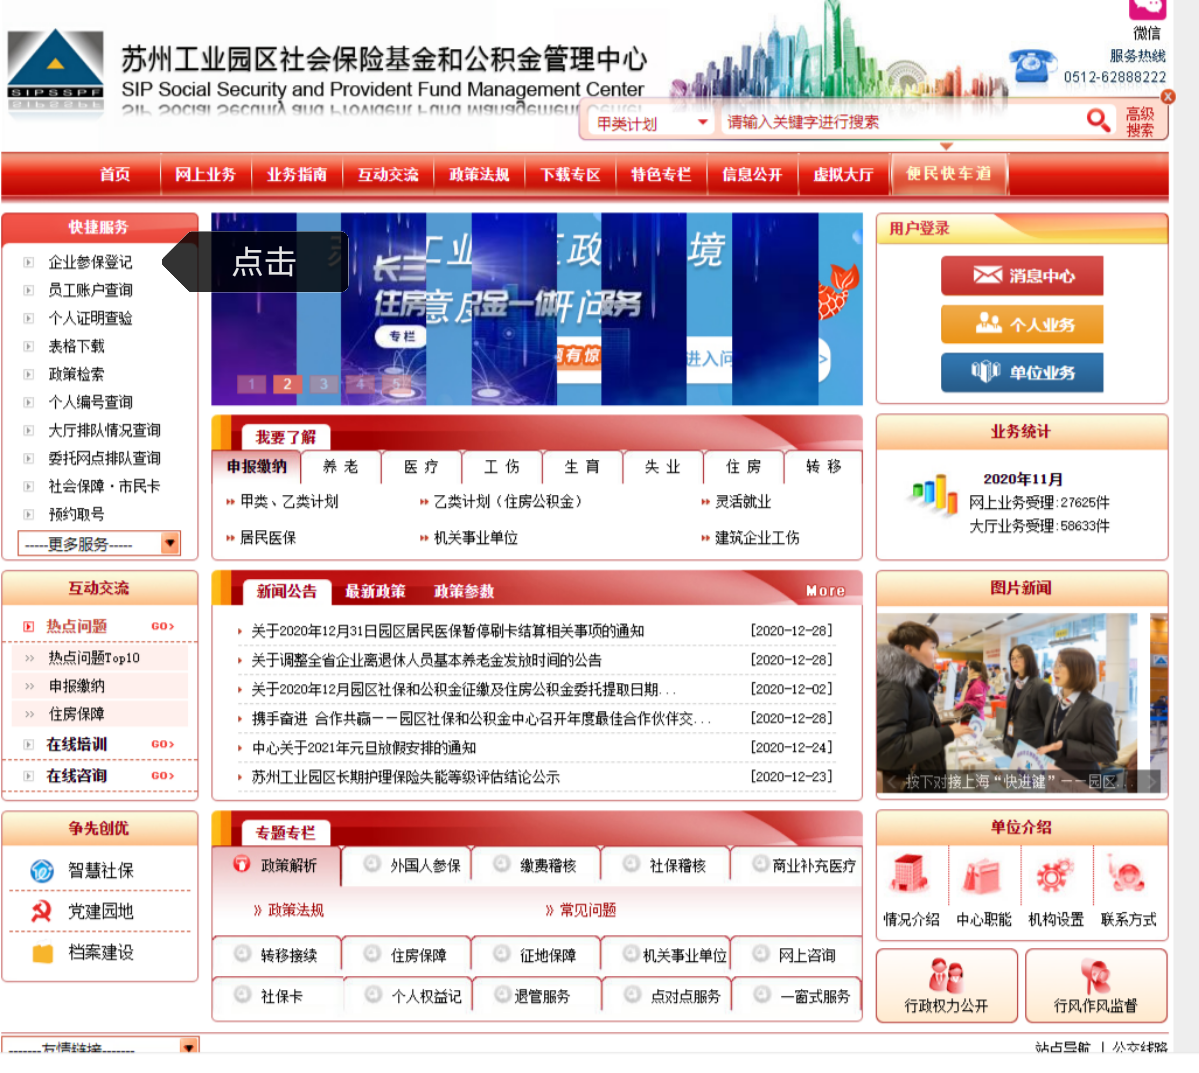Open 在线培训 GO link
Screen dimensions: 1199x1073
coord(162,744)
